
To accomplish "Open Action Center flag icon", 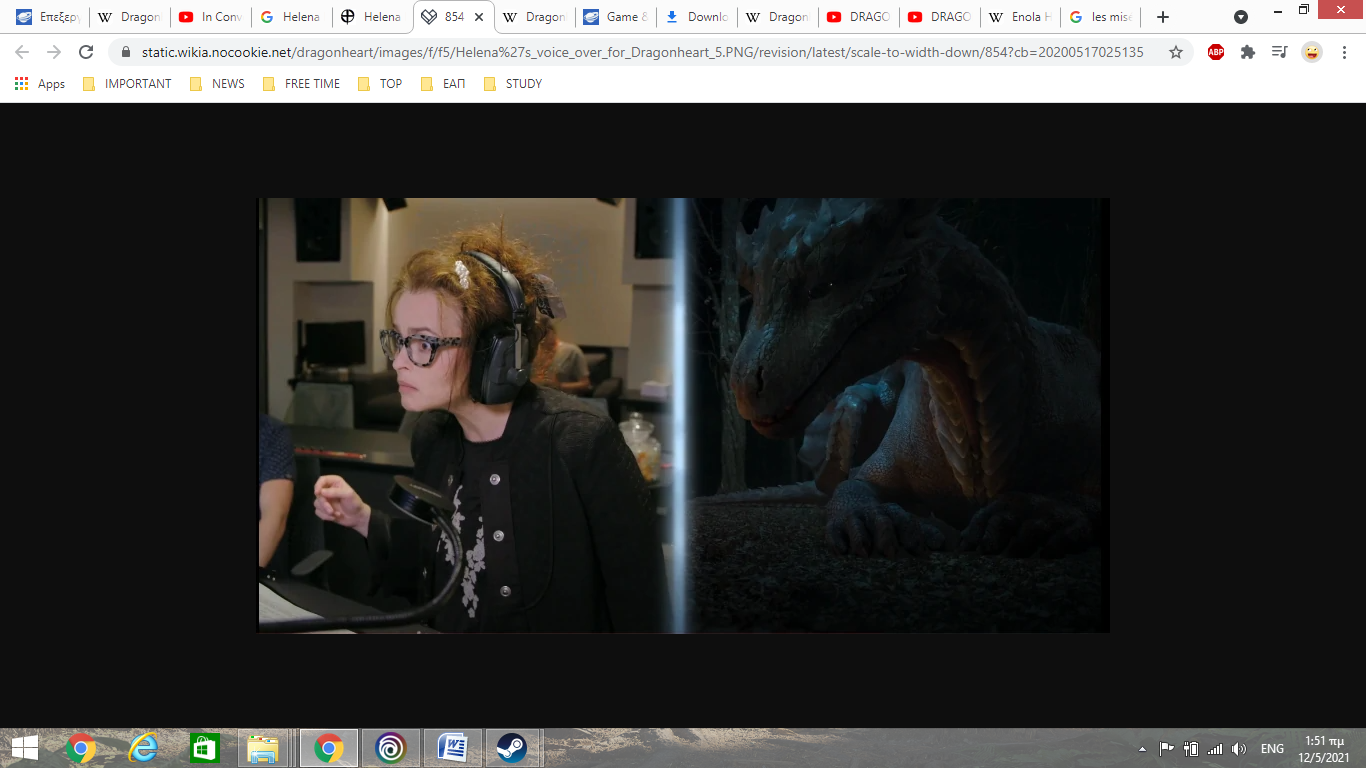I will pyautogui.click(x=1166, y=749).
